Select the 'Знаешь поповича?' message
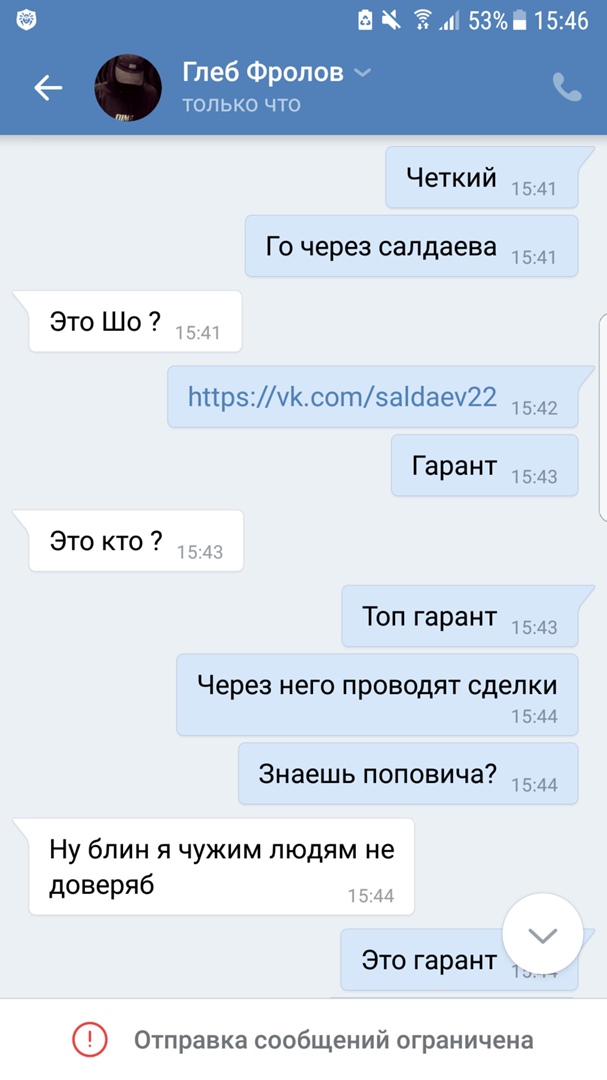The image size is (607, 1080). tap(408, 773)
